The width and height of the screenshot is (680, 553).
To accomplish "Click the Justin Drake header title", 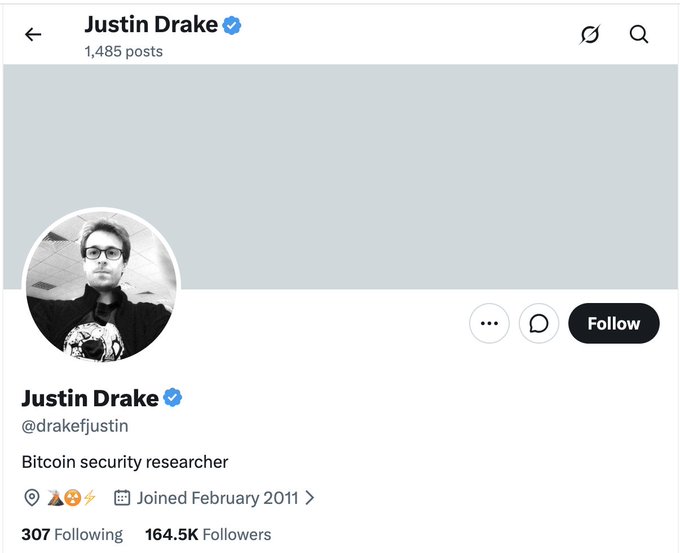I will click(x=151, y=24).
